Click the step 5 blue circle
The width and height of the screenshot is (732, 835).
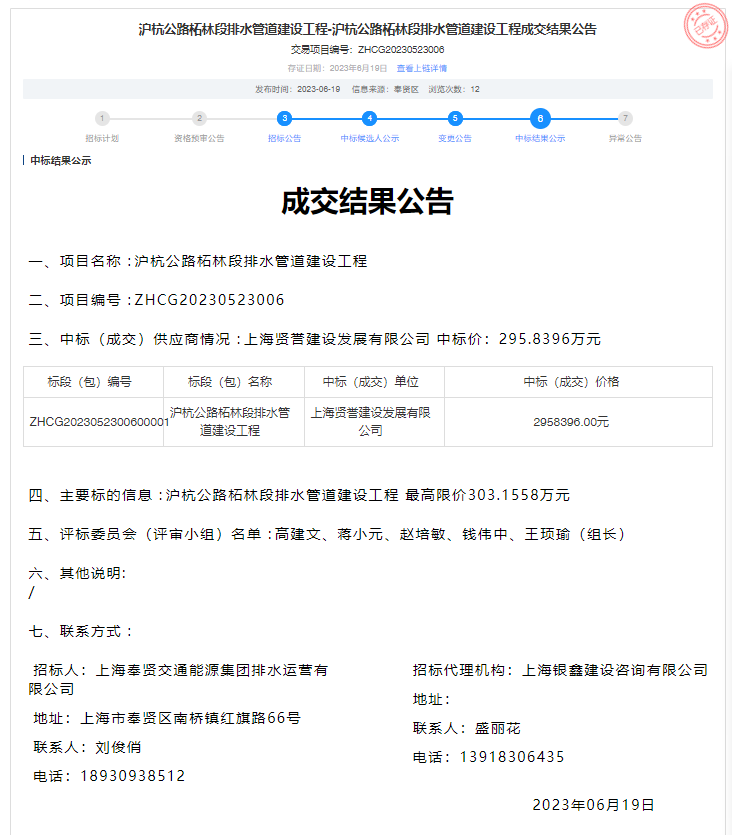455,118
